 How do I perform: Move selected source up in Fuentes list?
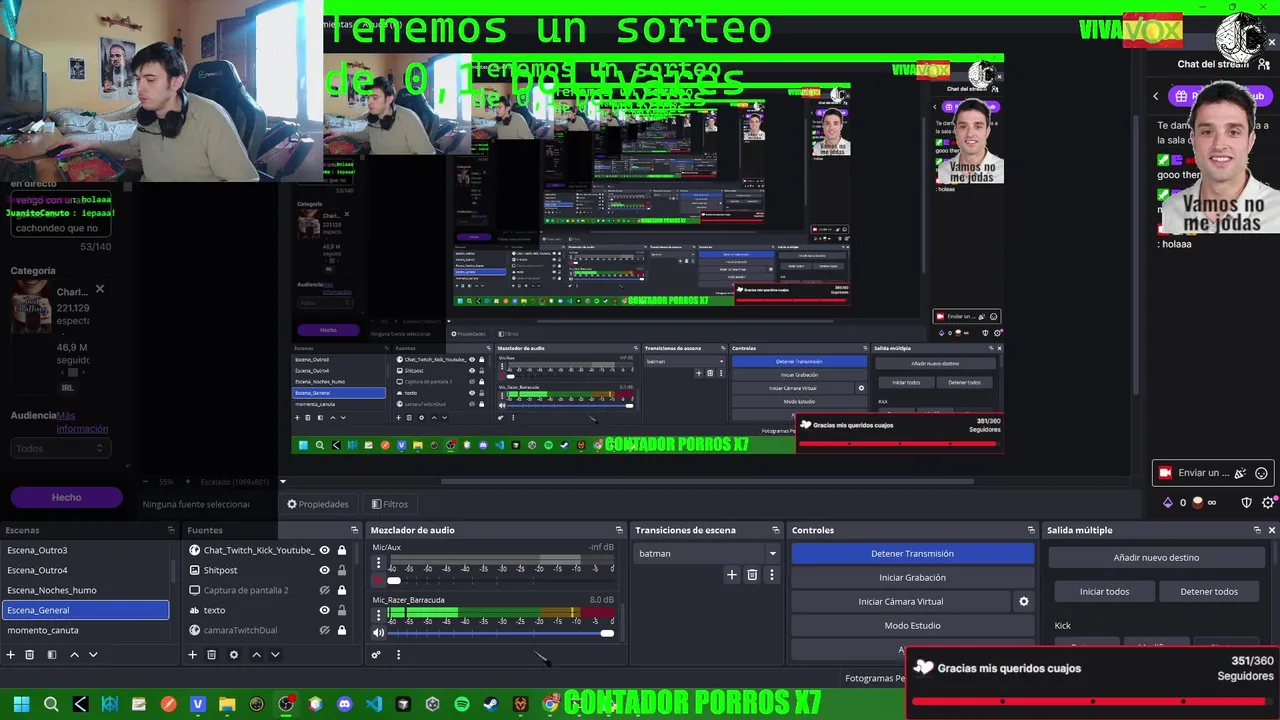256,655
